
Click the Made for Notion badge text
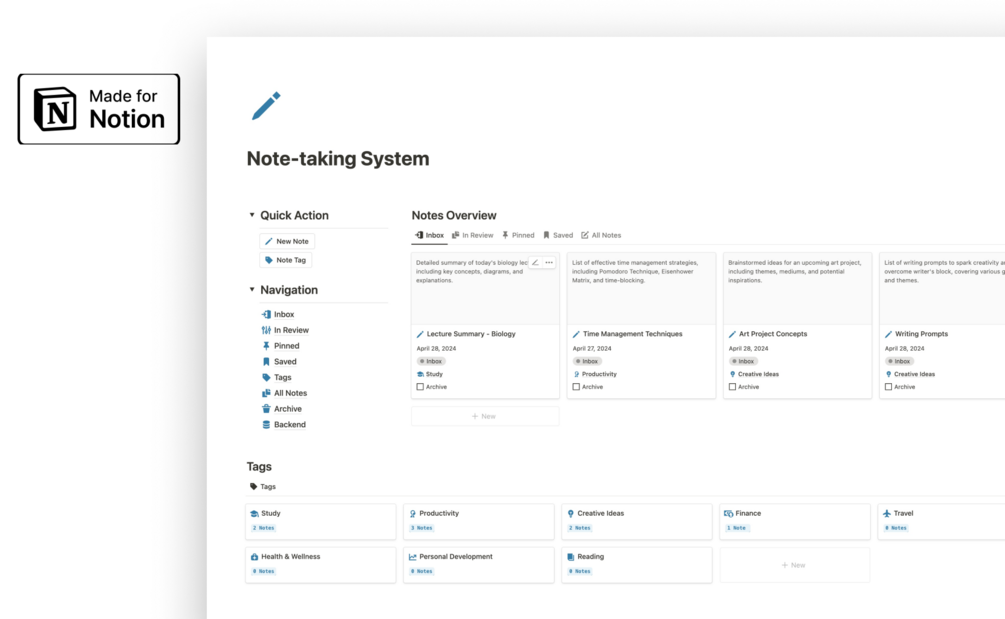coord(127,110)
